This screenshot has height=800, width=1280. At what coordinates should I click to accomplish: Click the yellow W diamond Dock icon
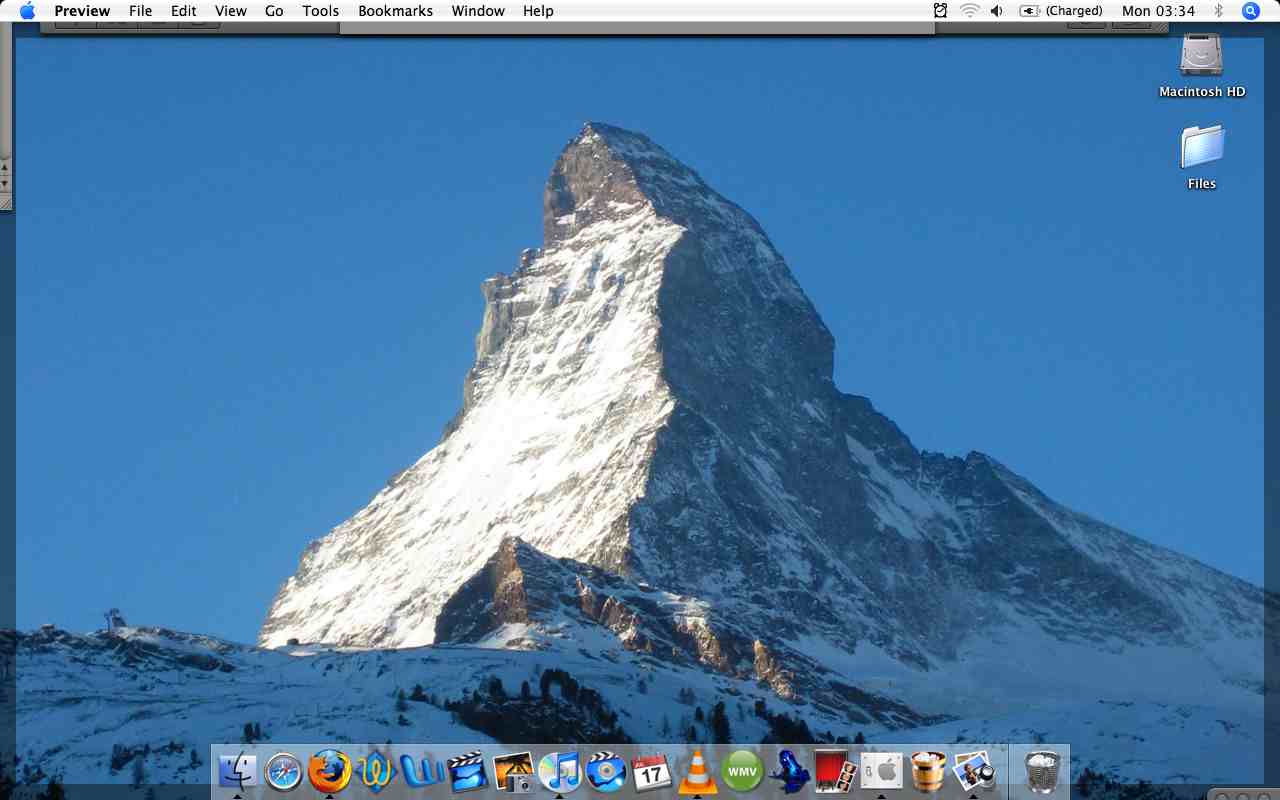tap(375, 771)
